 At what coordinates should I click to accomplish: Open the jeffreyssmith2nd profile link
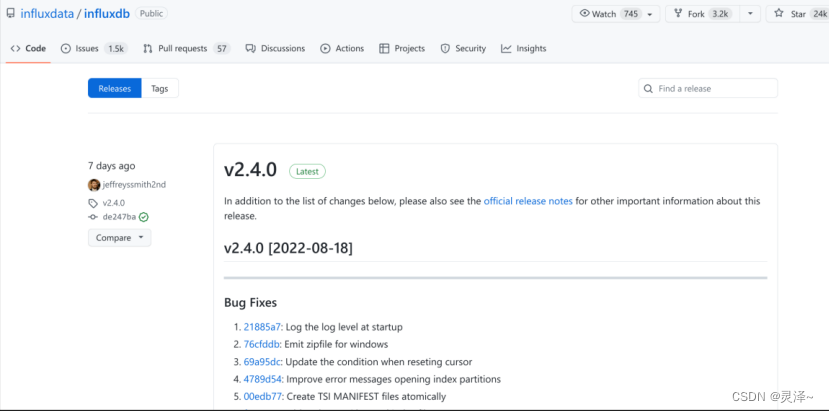[134, 185]
